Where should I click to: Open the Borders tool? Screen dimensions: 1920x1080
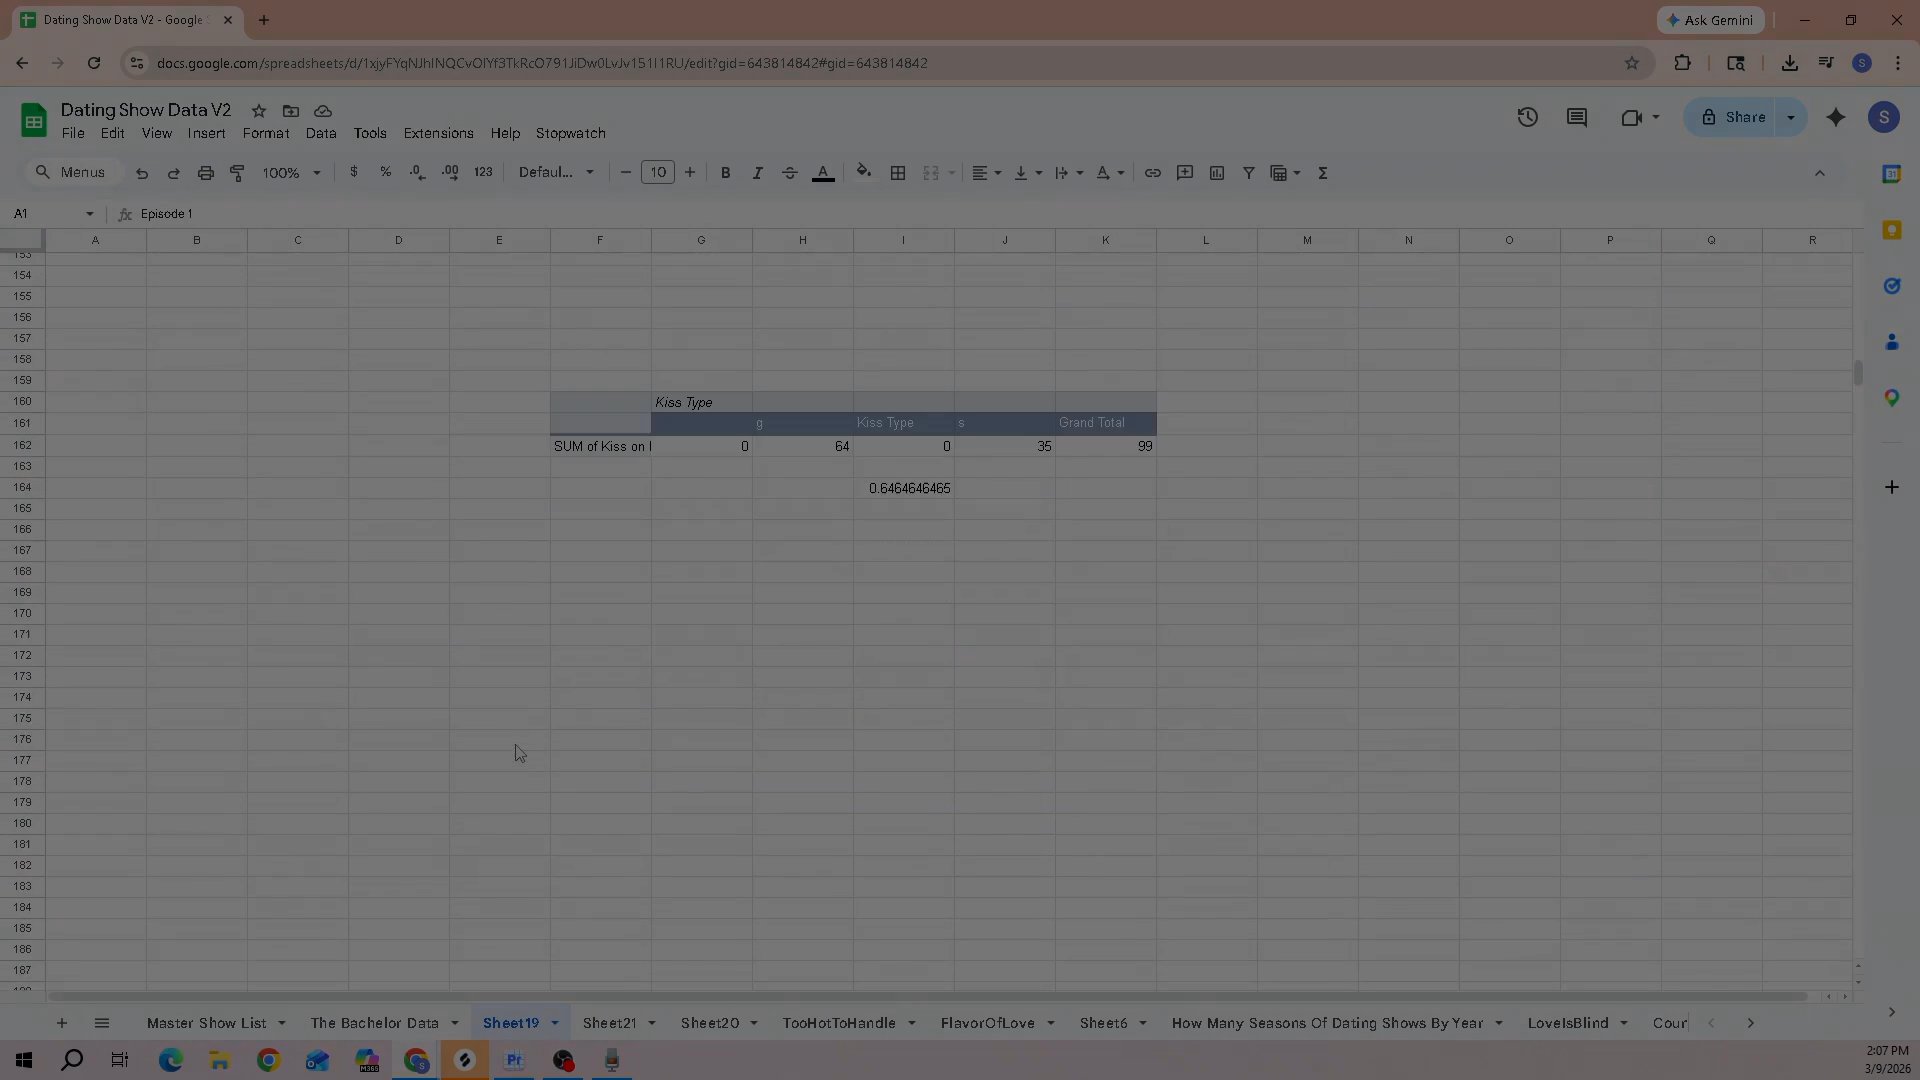tap(898, 173)
